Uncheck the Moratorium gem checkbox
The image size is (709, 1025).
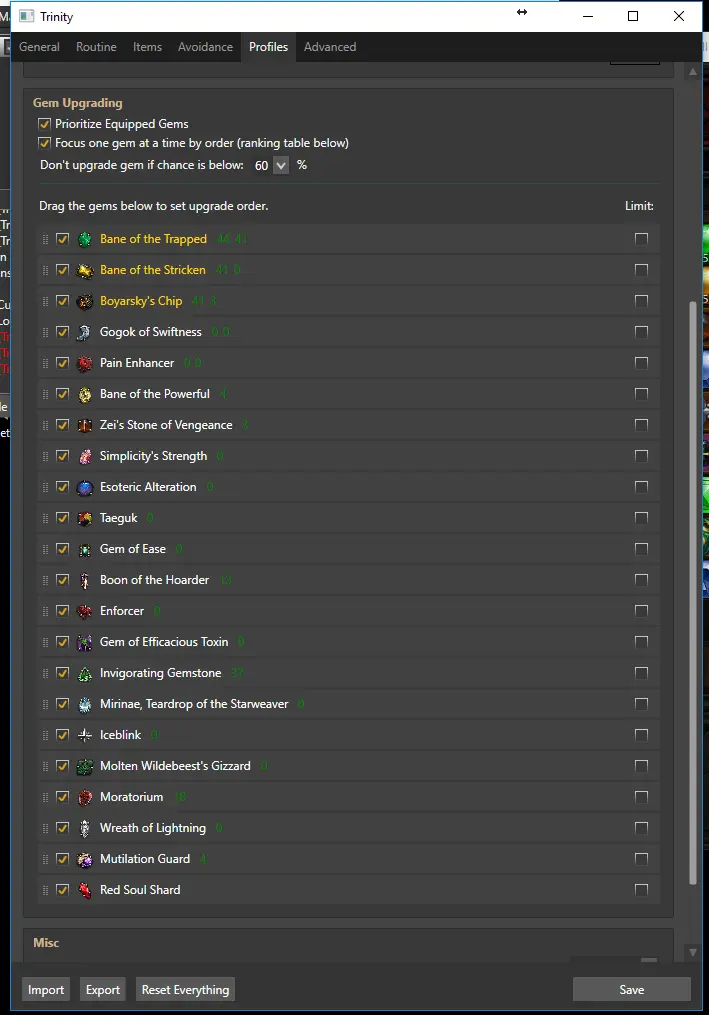[63, 797]
